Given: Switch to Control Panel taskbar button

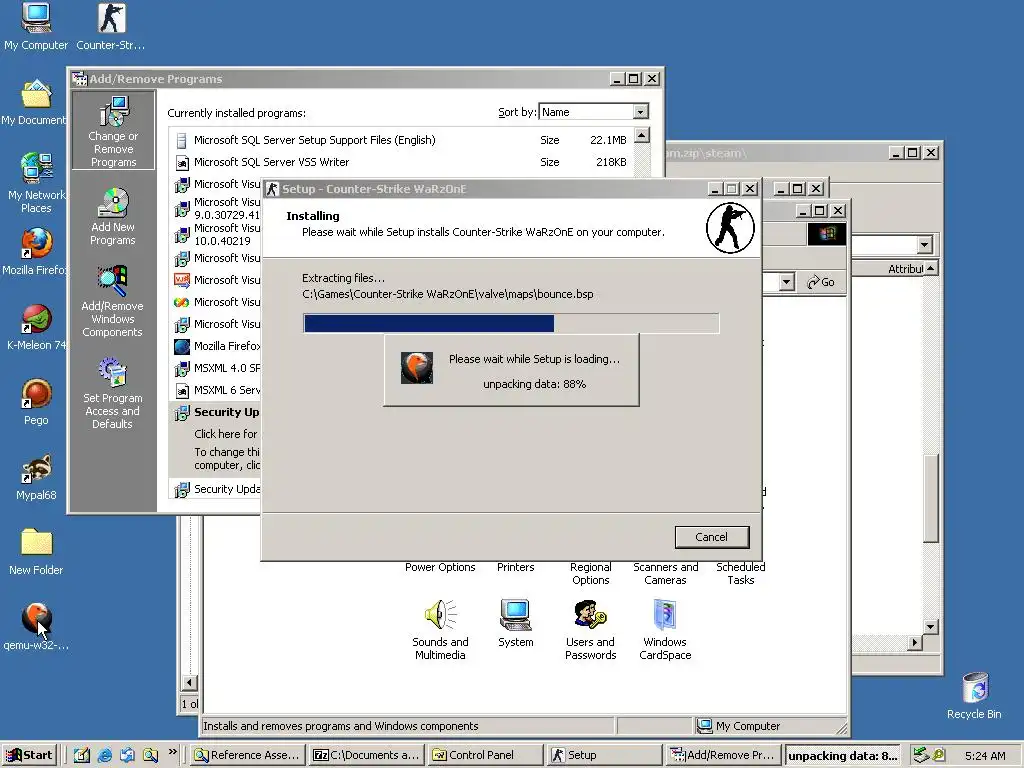Looking at the screenshot, I should pyautogui.click(x=486, y=755).
